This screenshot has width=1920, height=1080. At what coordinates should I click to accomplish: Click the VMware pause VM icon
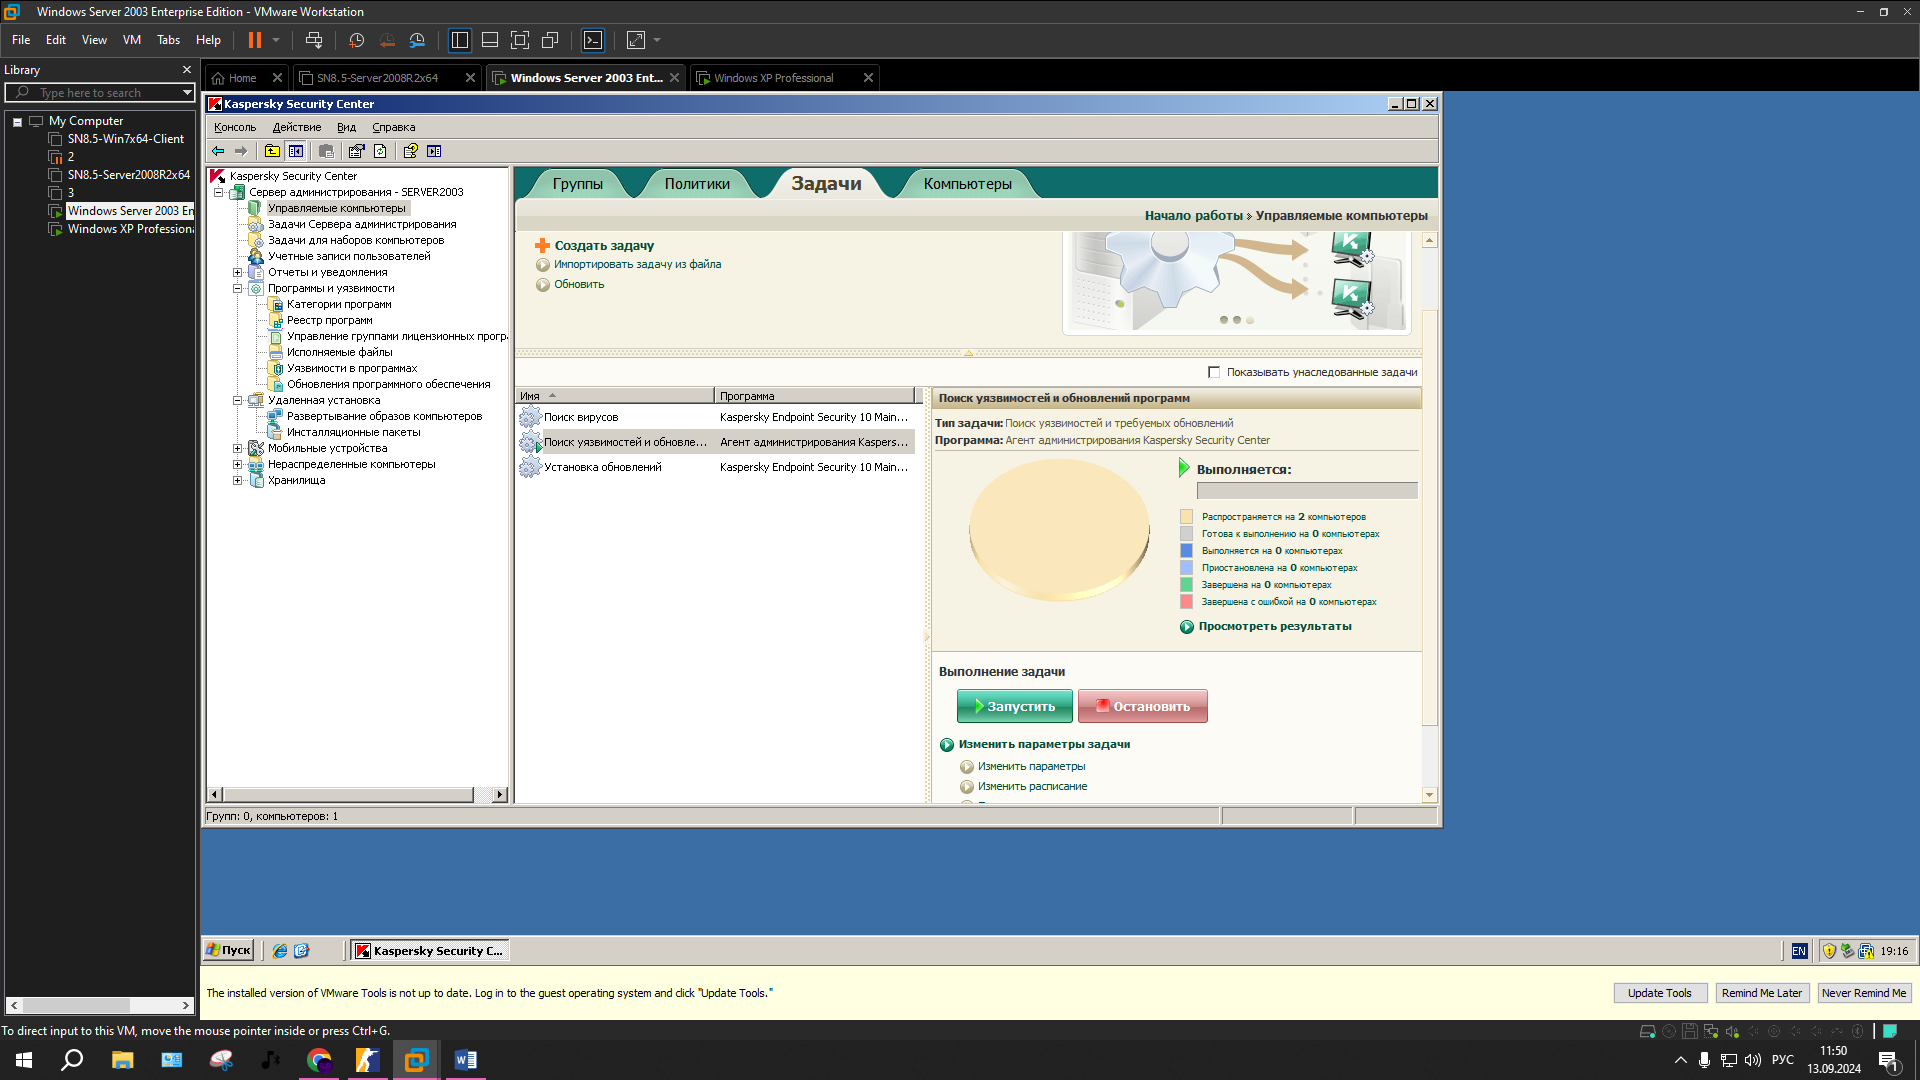coord(255,40)
